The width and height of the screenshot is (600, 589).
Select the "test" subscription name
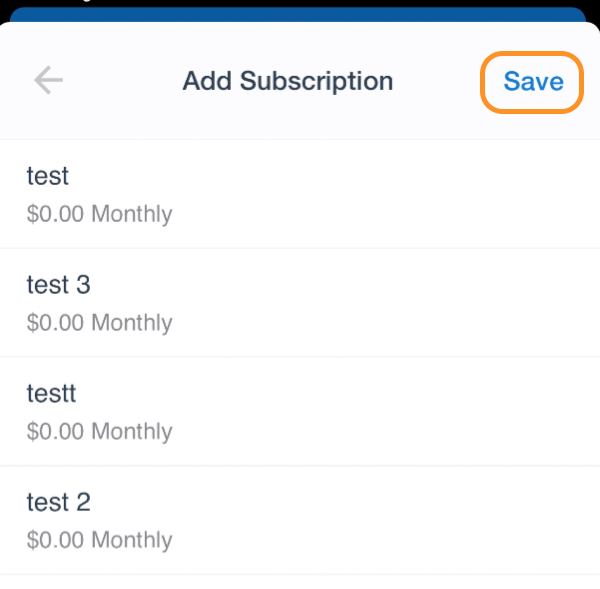click(x=48, y=176)
